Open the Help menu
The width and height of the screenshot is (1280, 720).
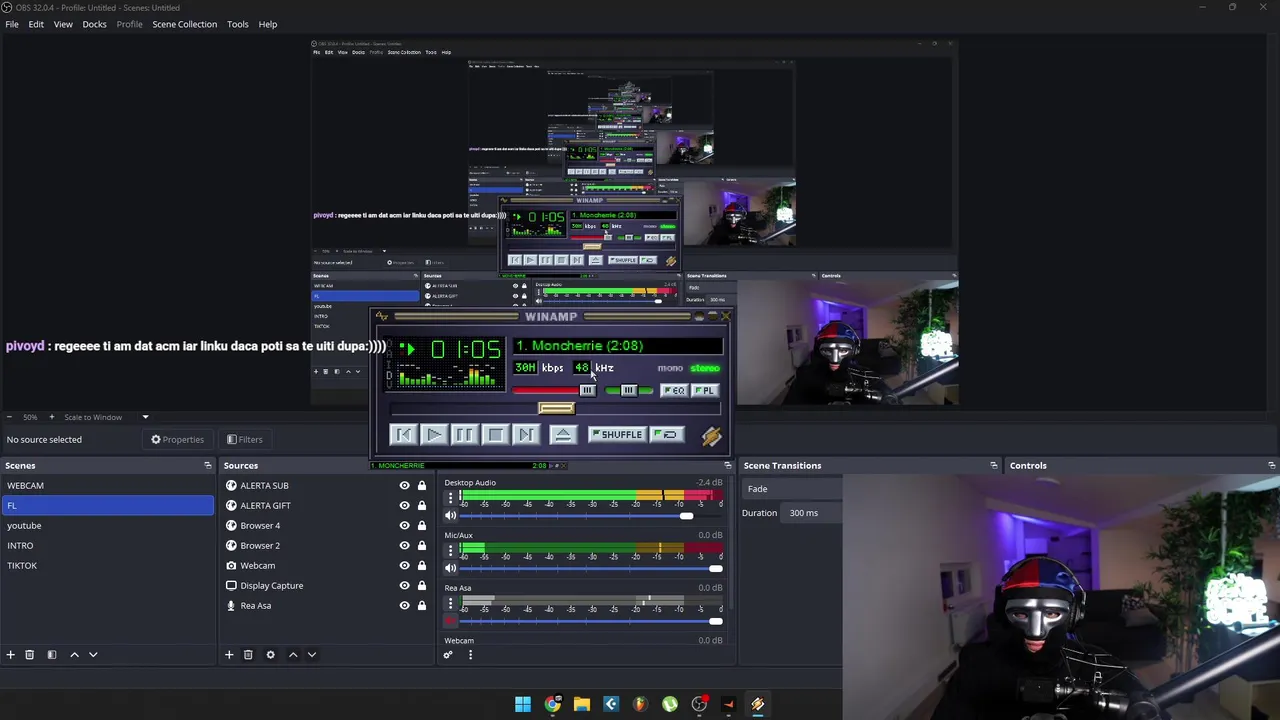[268, 24]
